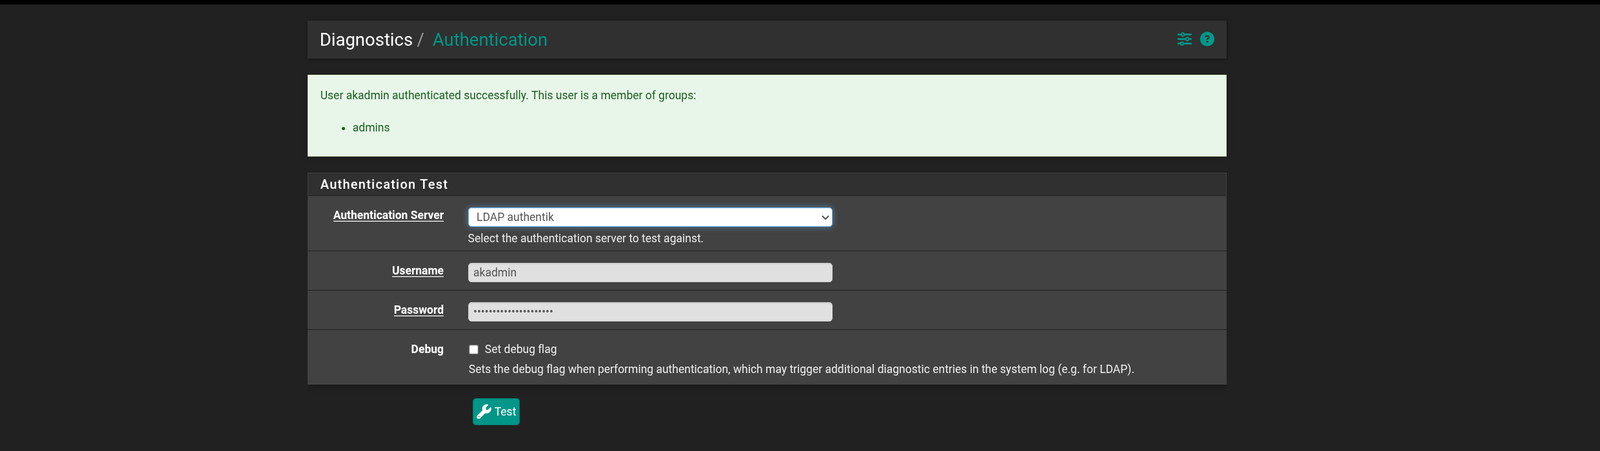Click the 'Sets the debug flag' description
The image size is (1600, 451).
(801, 369)
